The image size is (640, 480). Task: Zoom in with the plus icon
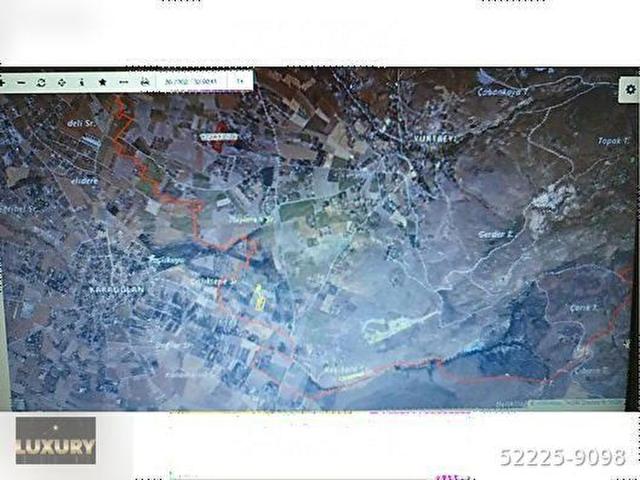click(2, 83)
